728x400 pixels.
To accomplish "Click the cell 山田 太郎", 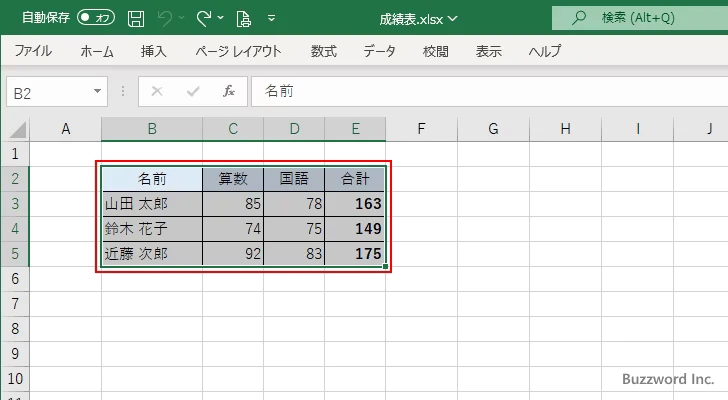I will 152,204.
